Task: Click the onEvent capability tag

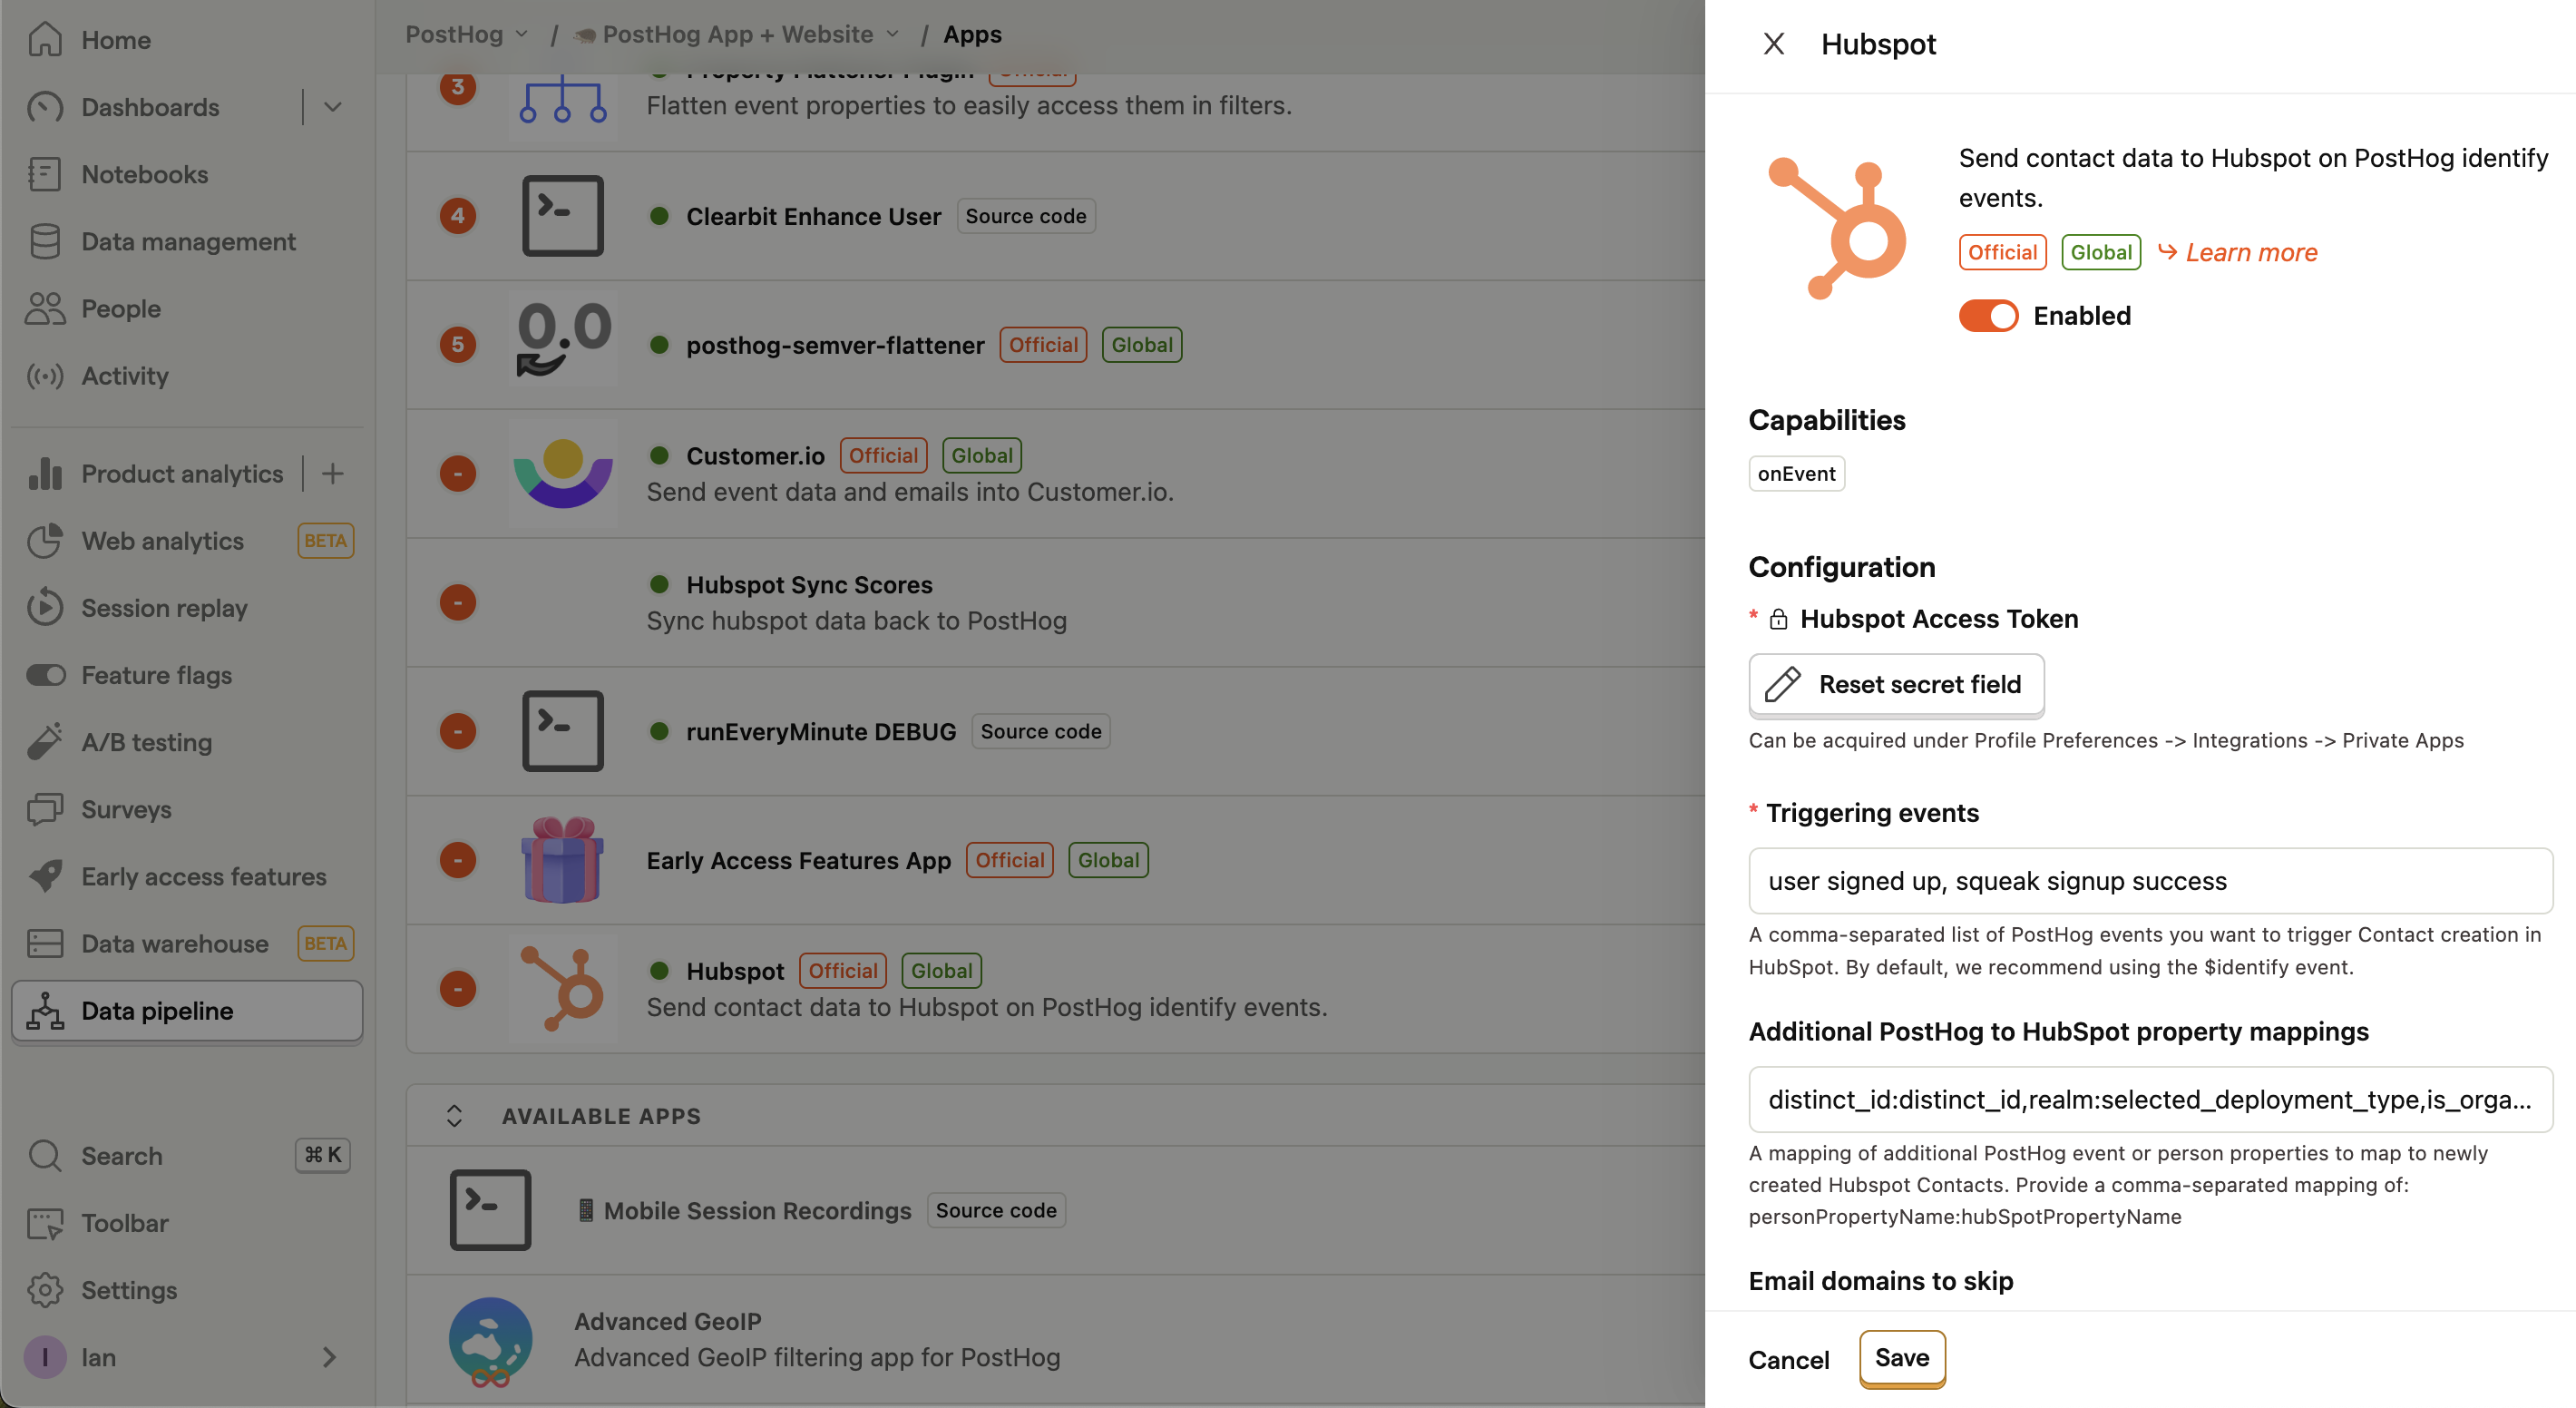Action: (1796, 473)
